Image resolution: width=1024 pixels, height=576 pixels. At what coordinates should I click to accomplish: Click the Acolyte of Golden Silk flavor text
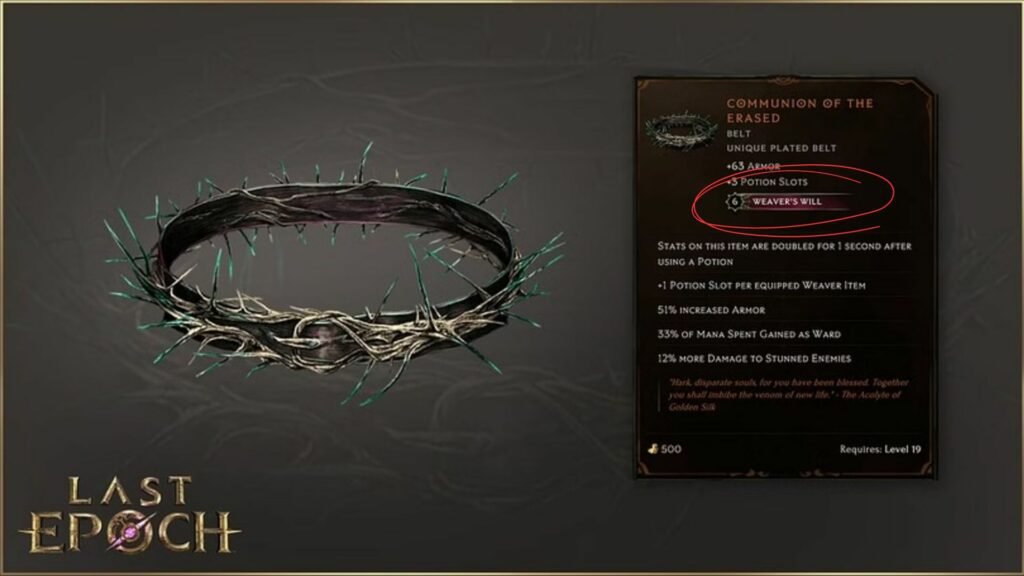pyautogui.click(x=788, y=394)
